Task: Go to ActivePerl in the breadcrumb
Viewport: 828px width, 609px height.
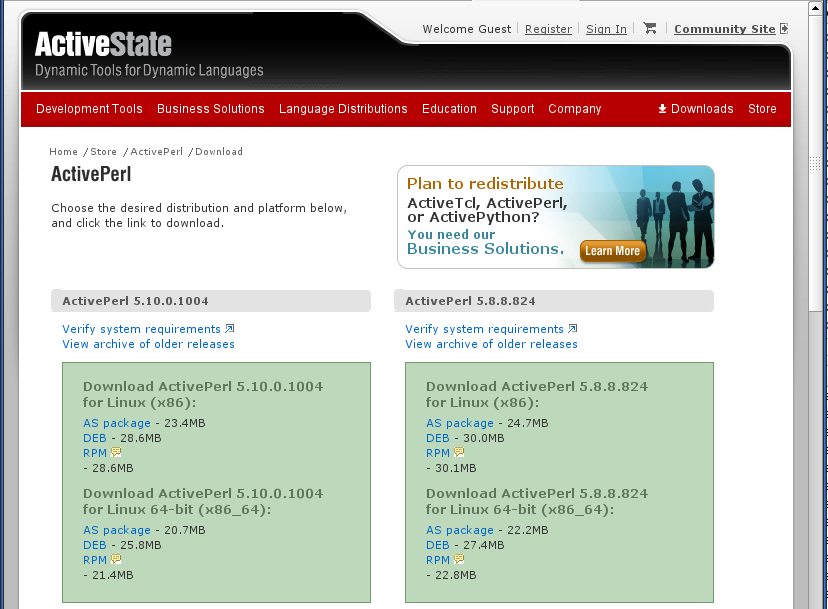Action: 156,152
